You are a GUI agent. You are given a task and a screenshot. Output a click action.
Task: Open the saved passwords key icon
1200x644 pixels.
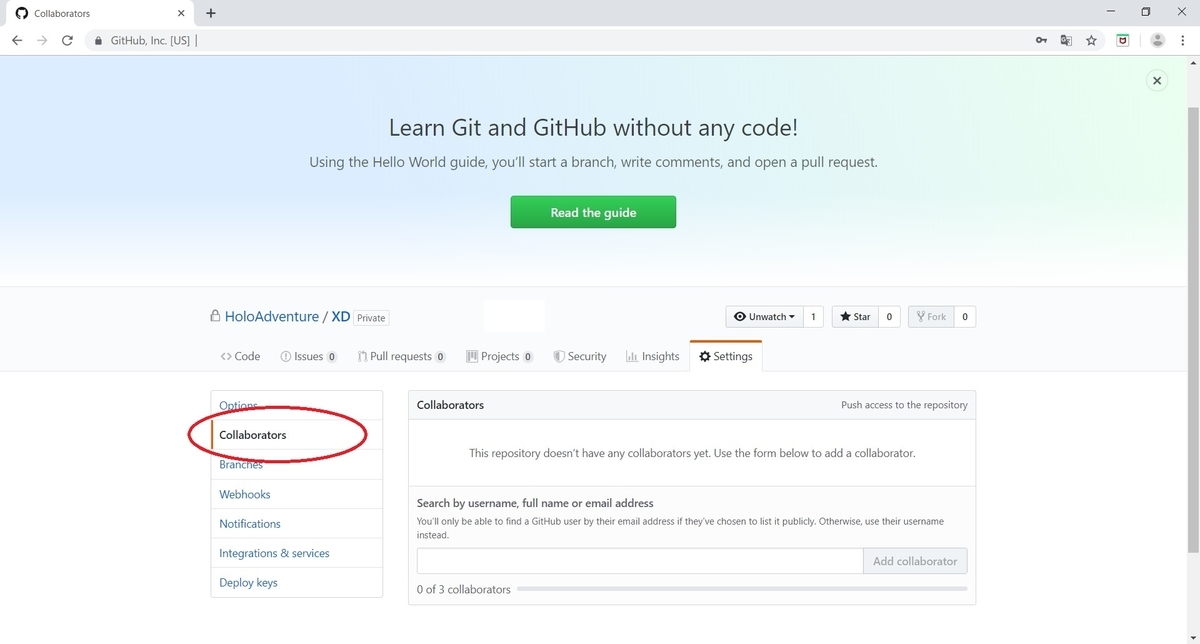tap(1041, 41)
